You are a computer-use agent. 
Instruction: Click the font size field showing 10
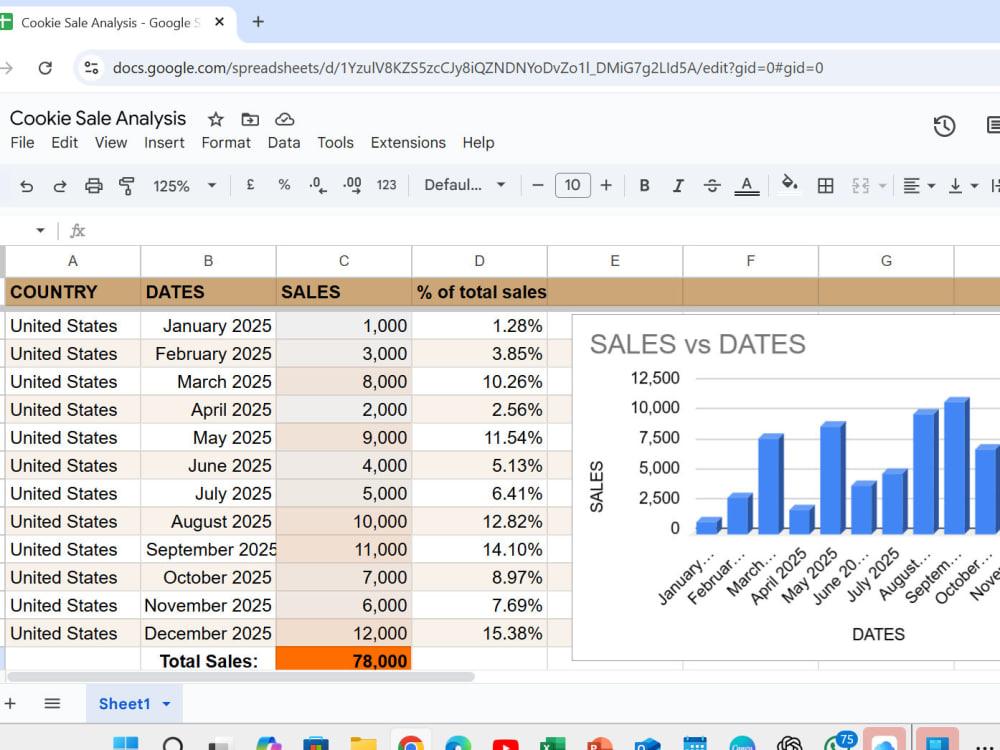pyautogui.click(x=573, y=185)
